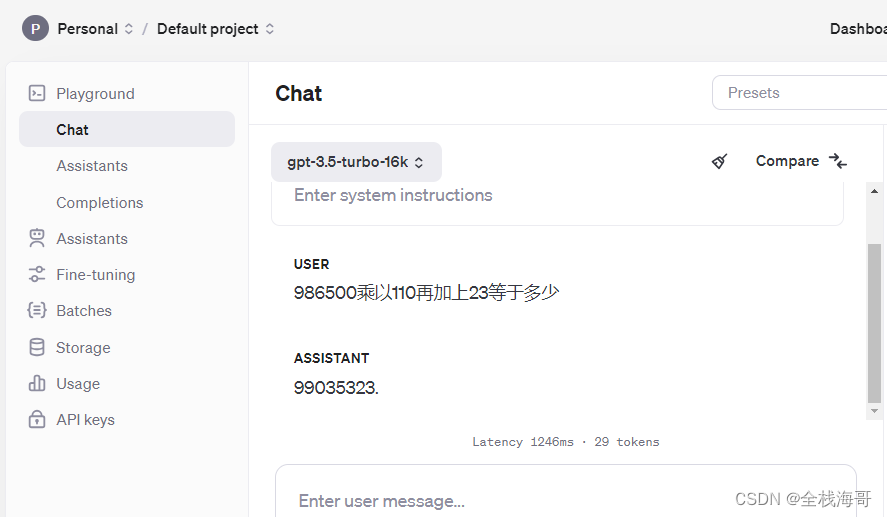Open the main Assistants section
Screen dimensions: 887x517
point(92,239)
